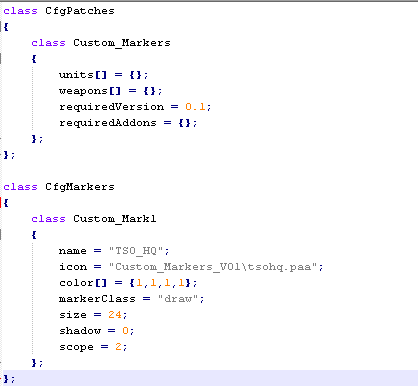This screenshot has height=386, width=418.
Task: Click the requiredAddons property name
Action: [108, 123]
